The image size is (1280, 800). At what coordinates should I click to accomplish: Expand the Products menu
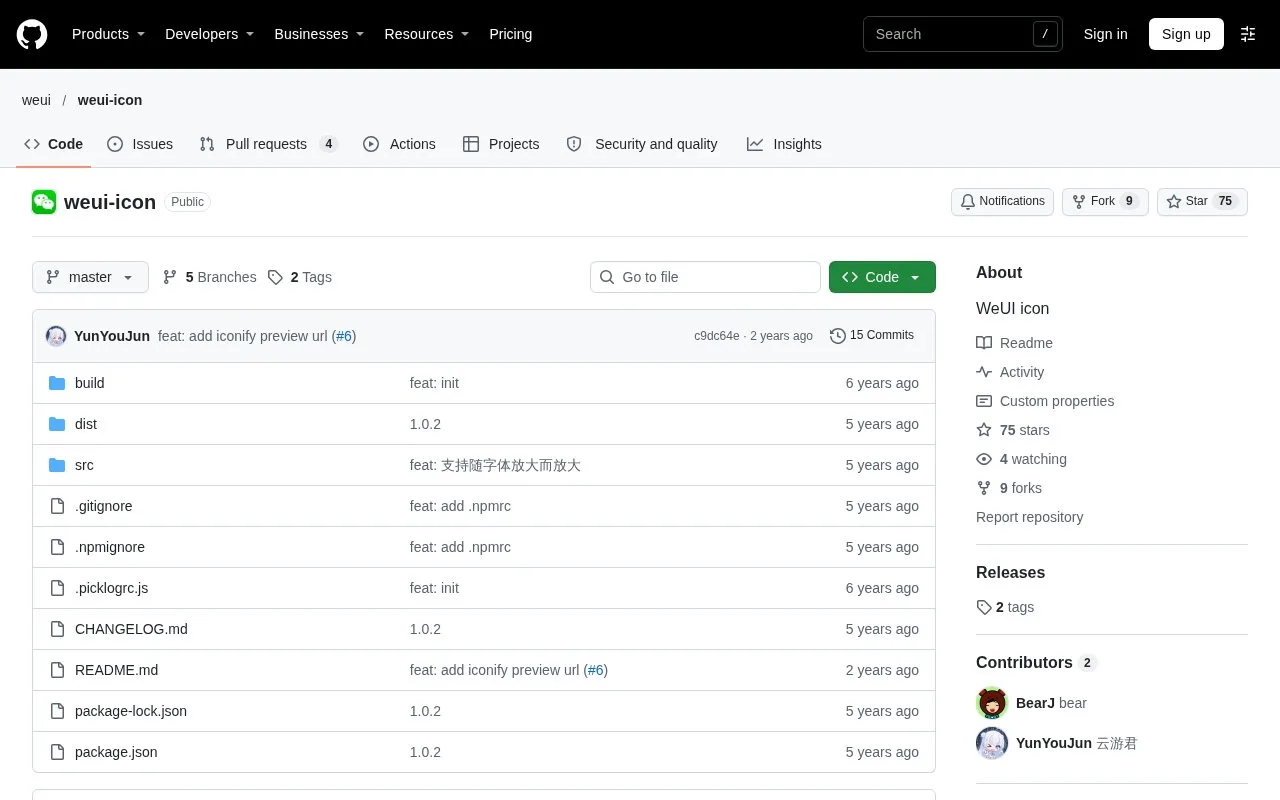click(x=108, y=34)
